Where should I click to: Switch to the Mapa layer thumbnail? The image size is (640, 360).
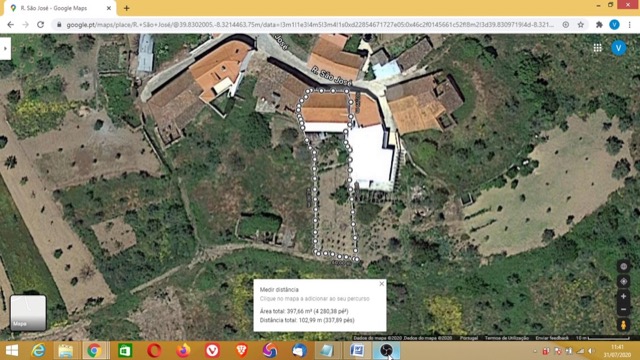(28, 313)
